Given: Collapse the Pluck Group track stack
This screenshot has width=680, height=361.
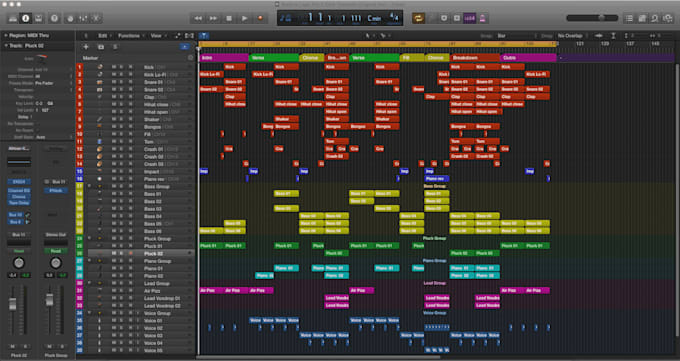Looking at the screenshot, I should coord(90,239).
